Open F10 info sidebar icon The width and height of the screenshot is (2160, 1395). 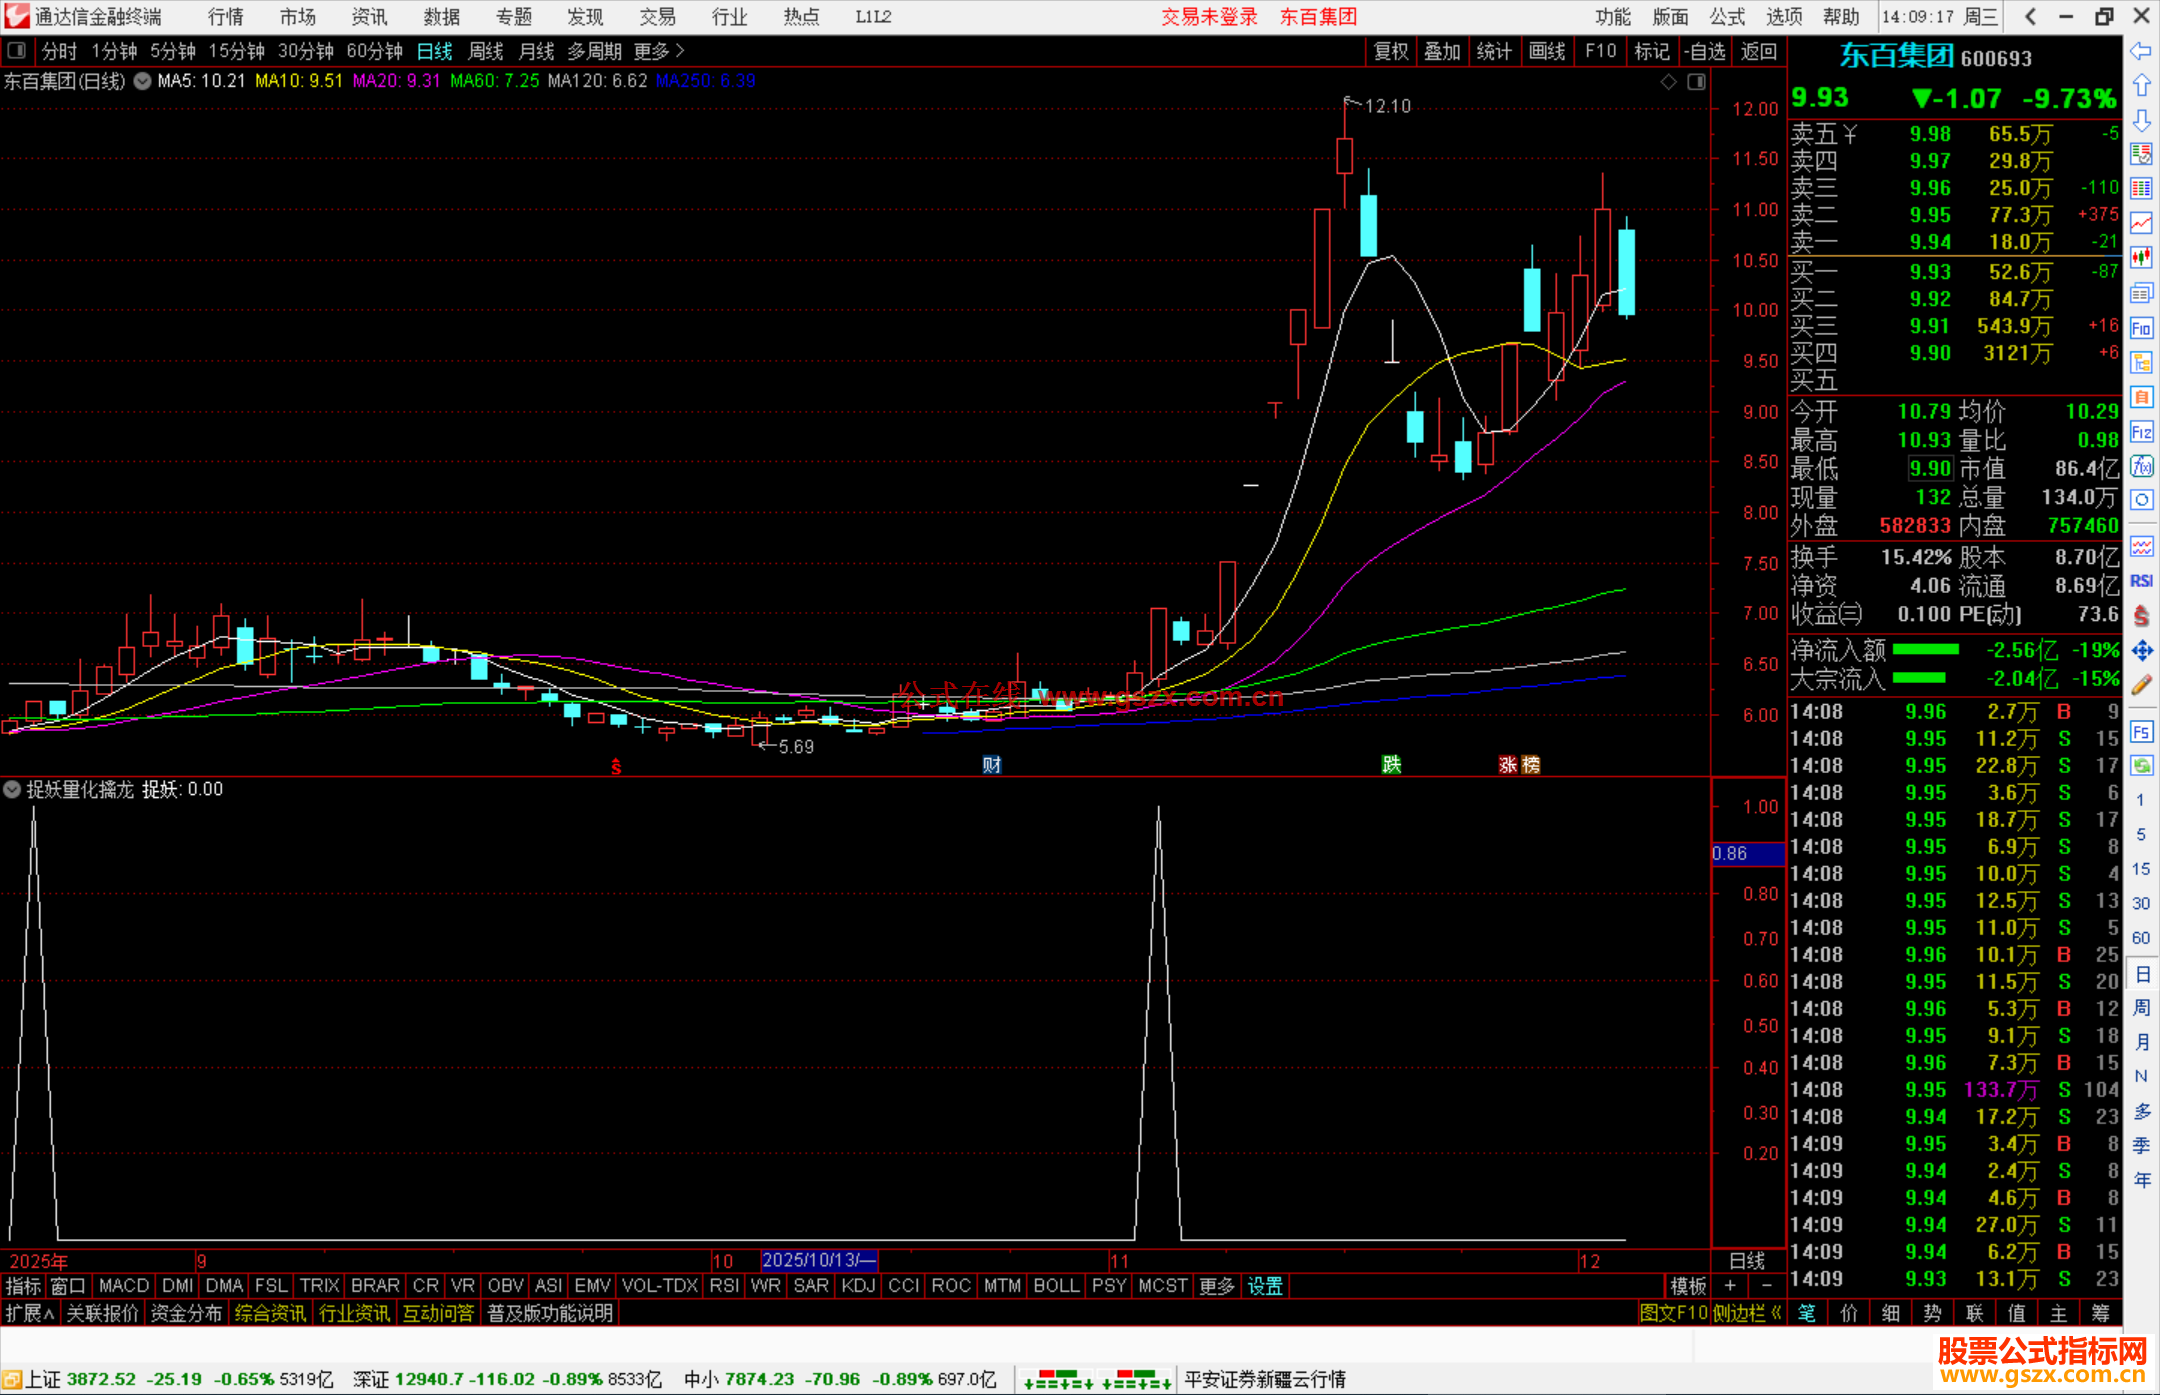(2141, 328)
